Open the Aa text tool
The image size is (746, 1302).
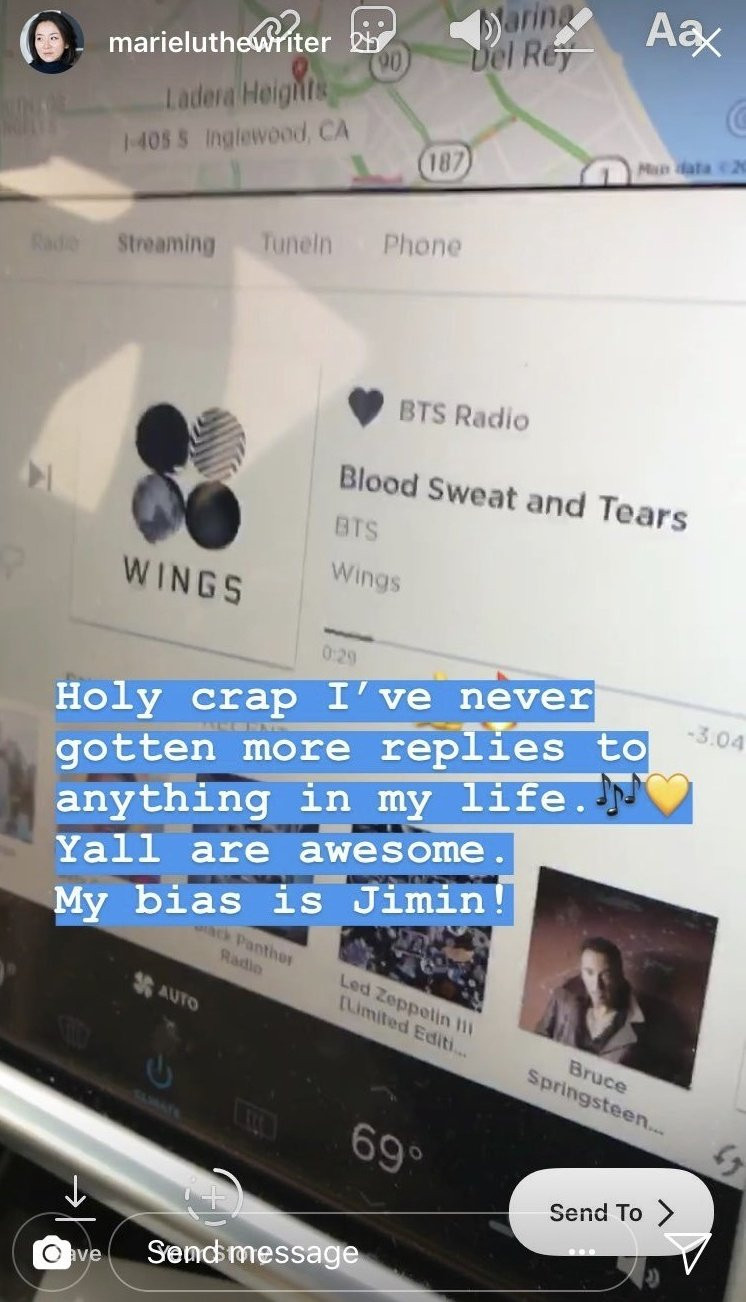tap(671, 31)
